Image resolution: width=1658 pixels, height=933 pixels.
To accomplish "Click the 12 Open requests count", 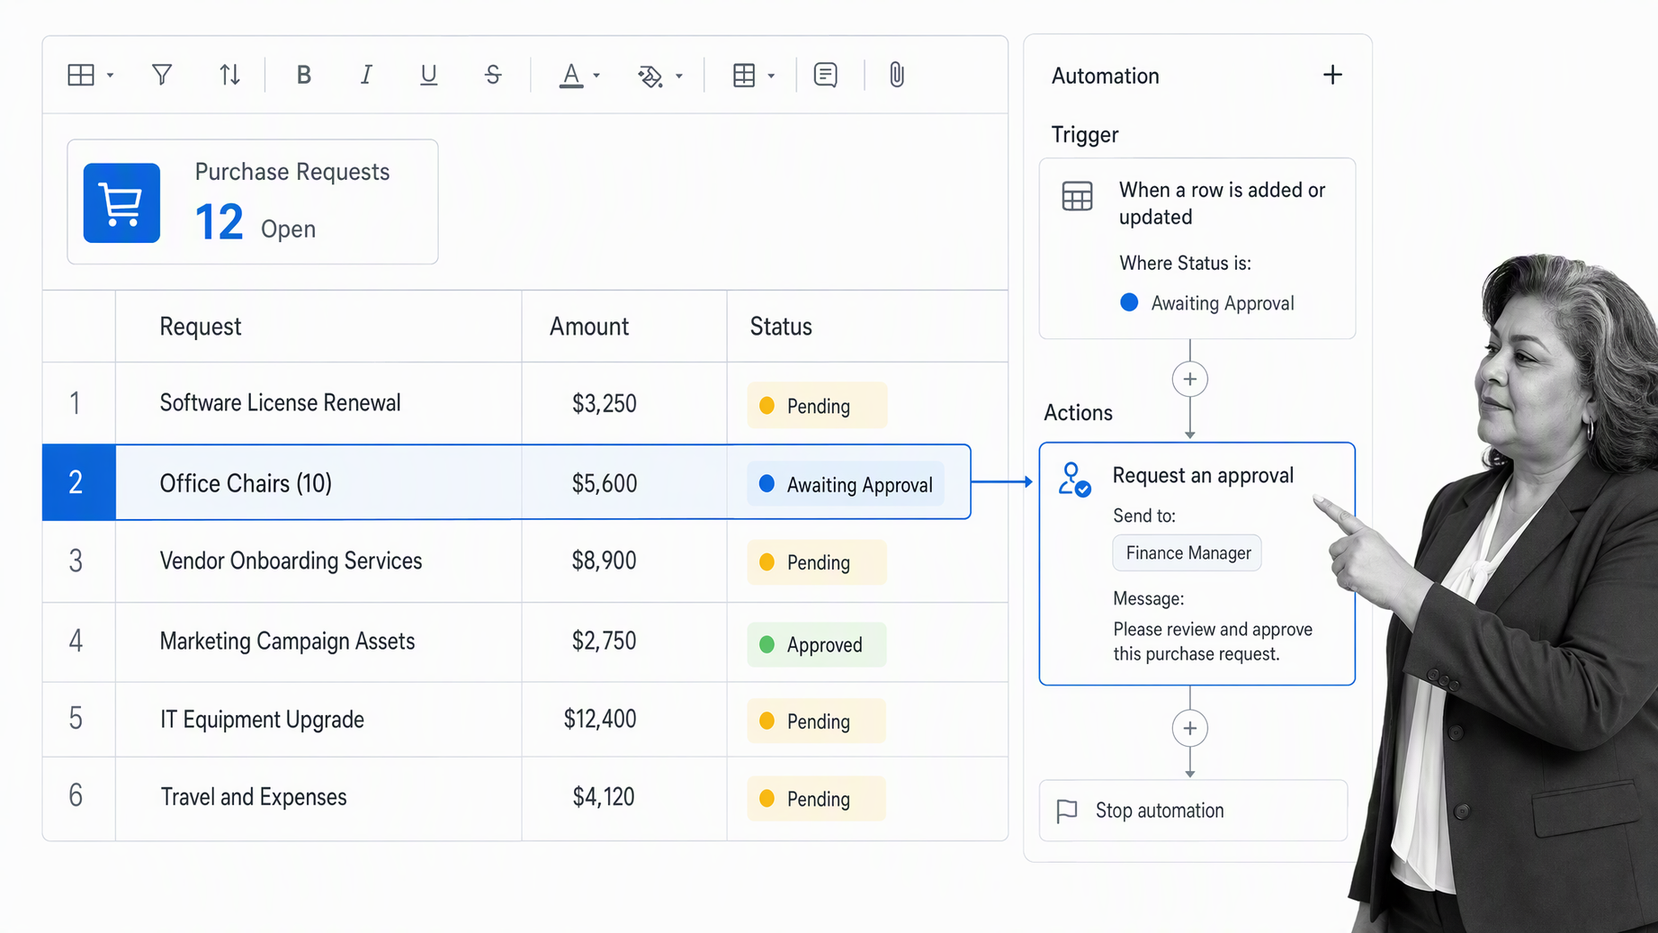I will click(255, 223).
